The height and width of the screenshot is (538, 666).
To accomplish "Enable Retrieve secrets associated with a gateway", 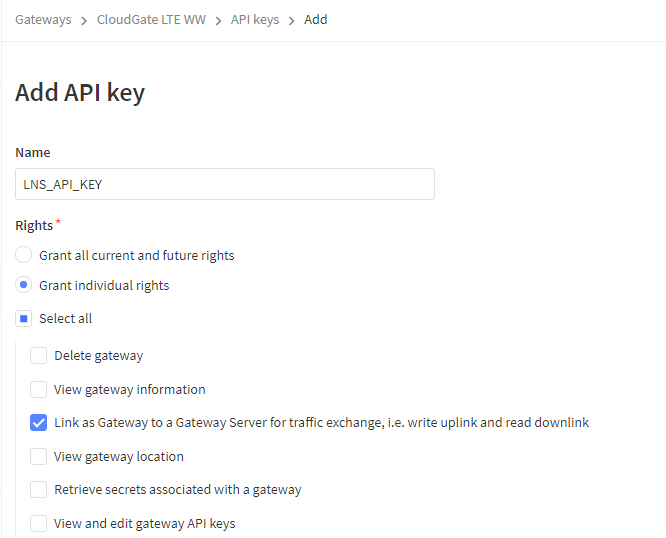I will coord(38,490).
